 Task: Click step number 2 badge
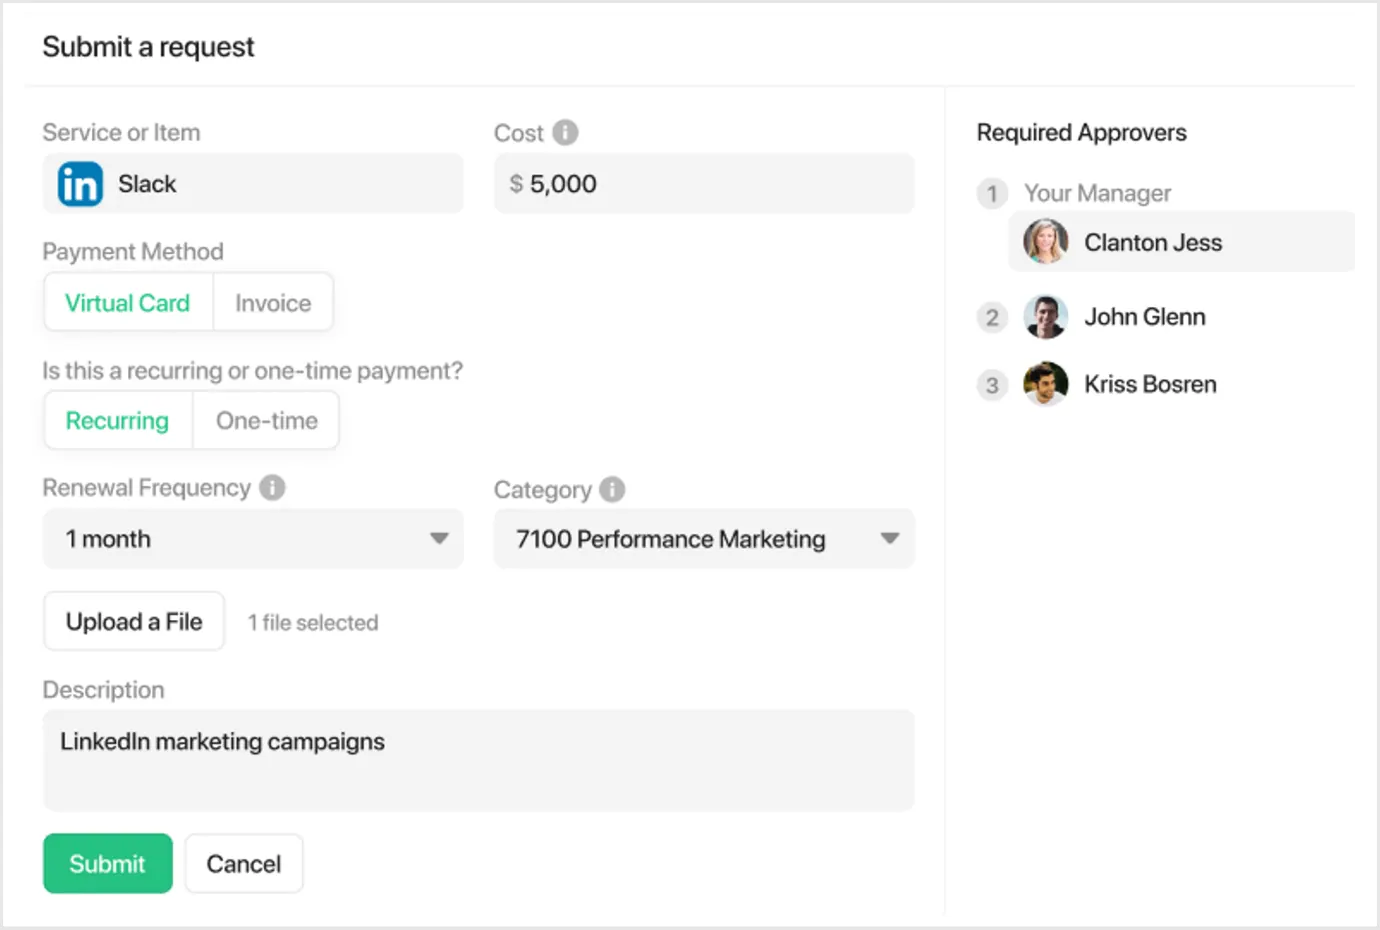coord(992,318)
